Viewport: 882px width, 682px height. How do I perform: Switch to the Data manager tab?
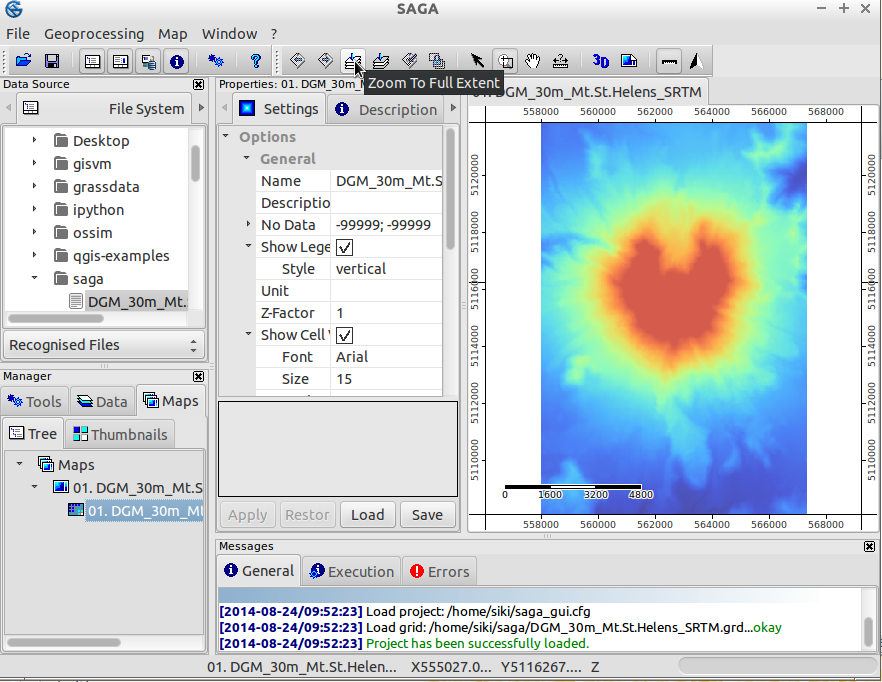coord(102,401)
